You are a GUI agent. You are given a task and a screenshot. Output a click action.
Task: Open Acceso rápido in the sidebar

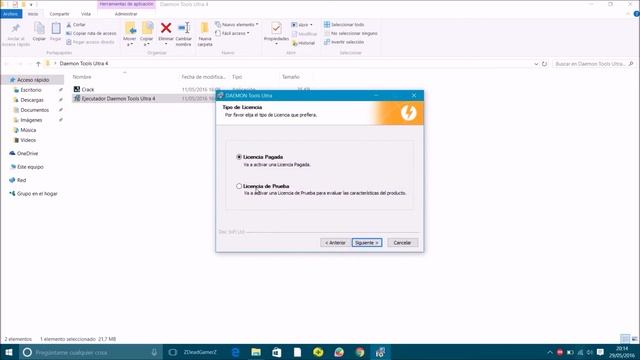pyautogui.click(x=33, y=80)
